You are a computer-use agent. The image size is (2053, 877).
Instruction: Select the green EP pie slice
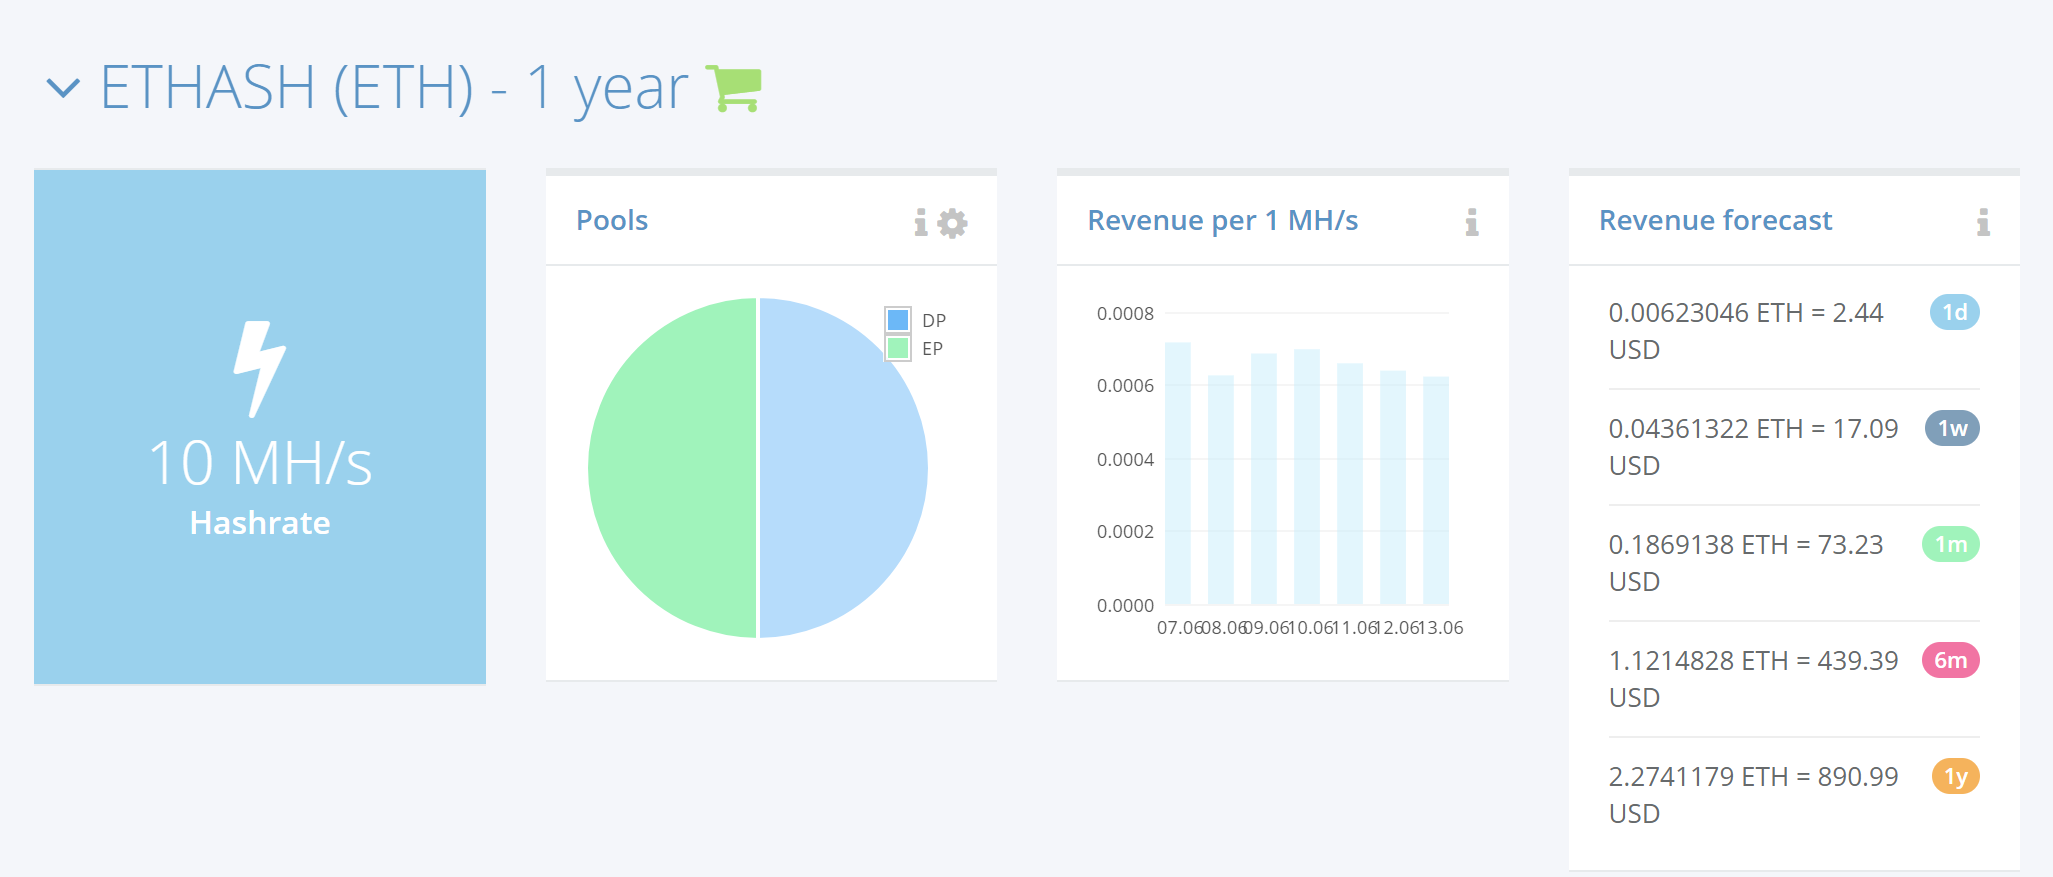tap(673, 468)
